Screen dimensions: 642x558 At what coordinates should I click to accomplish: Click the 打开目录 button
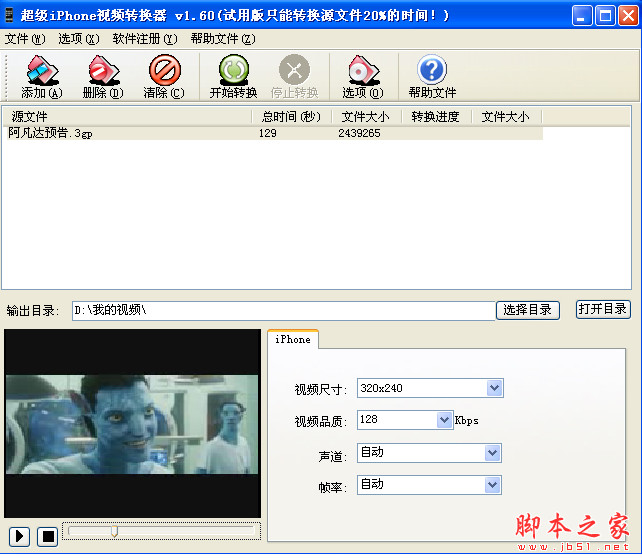(603, 309)
